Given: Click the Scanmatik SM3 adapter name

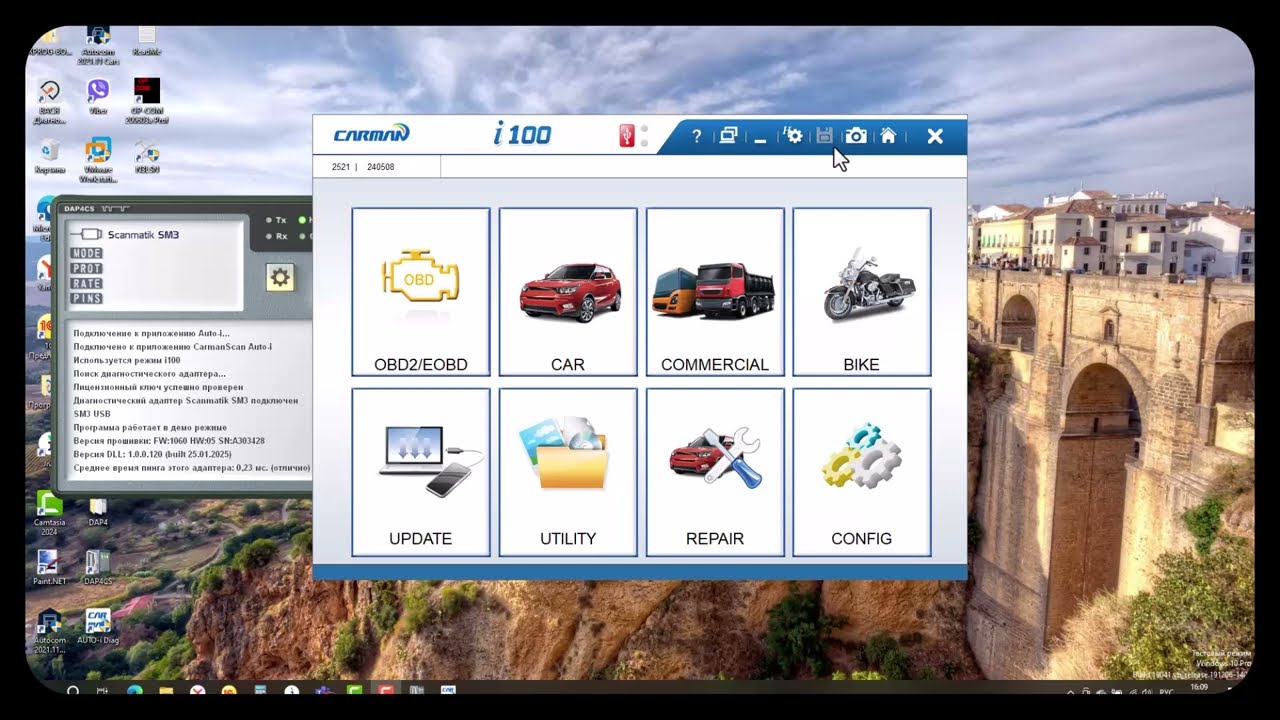Looking at the screenshot, I should pos(143,234).
